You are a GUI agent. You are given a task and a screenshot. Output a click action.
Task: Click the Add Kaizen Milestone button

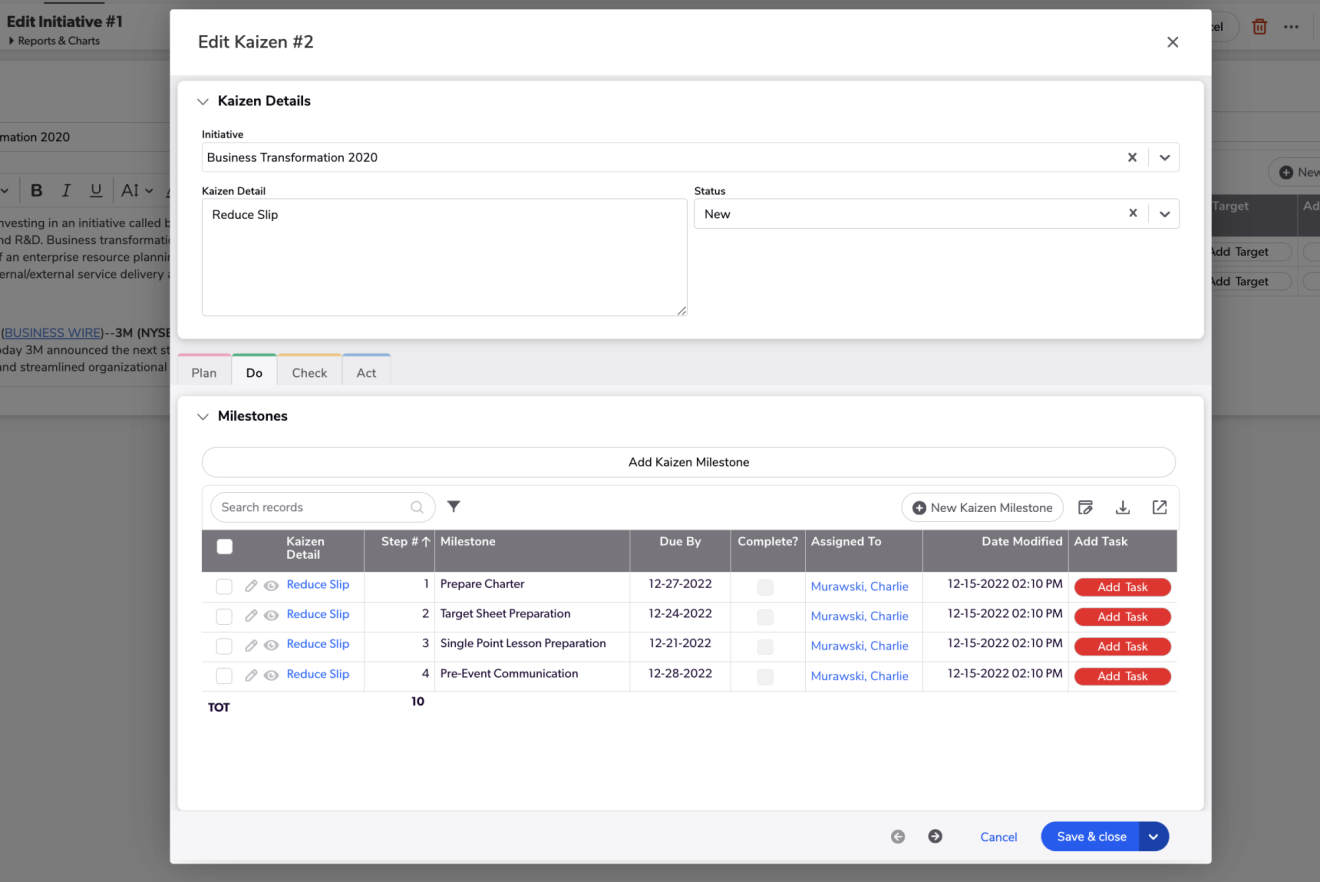[688, 462]
